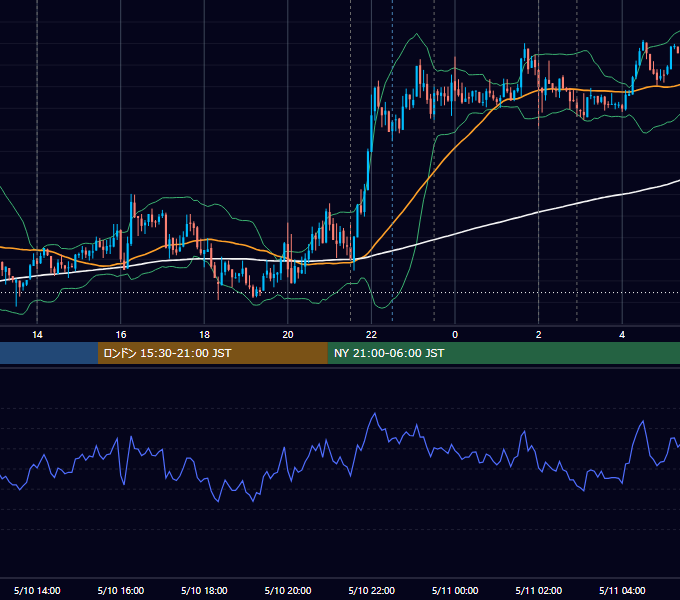Click the 5/10 22:00 date label
This screenshot has height=600, width=680.
tap(372, 590)
